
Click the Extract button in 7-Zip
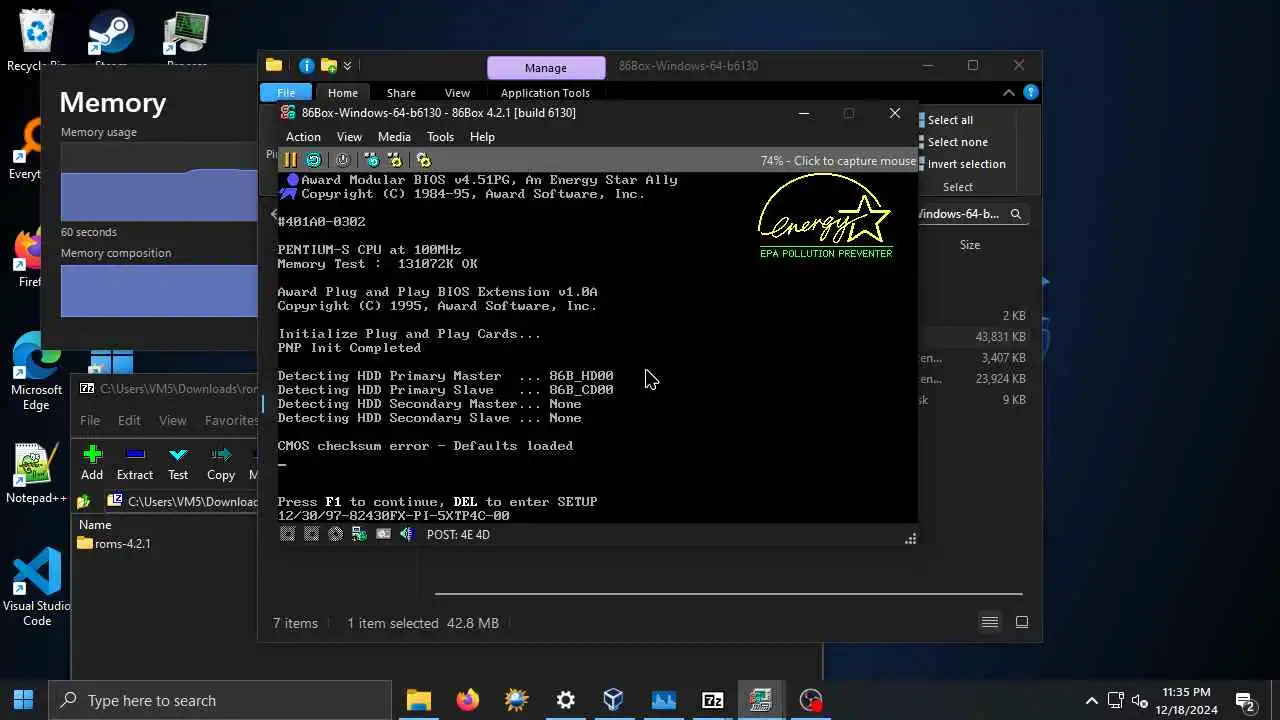[135, 463]
